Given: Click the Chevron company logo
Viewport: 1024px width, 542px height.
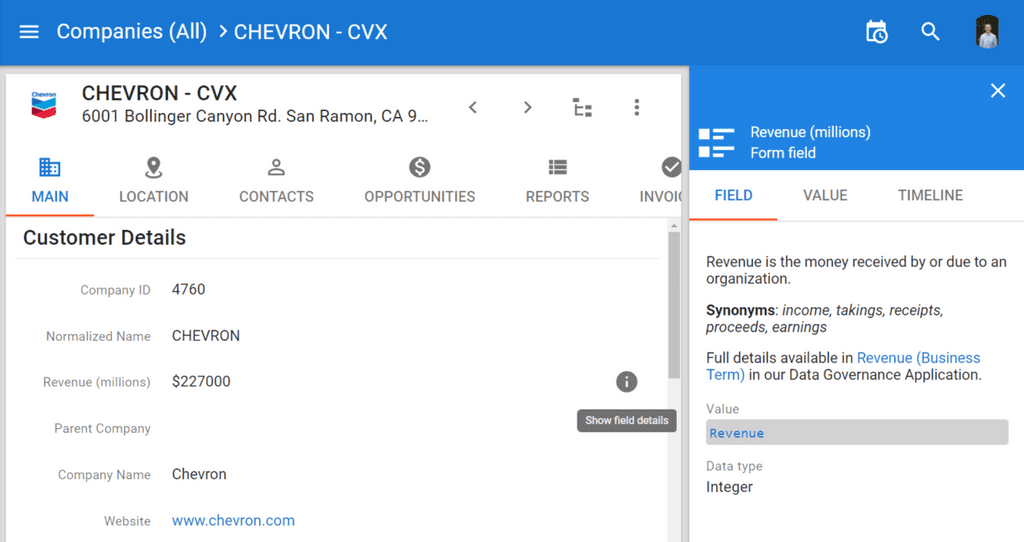Looking at the screenshot, I should click(x=44, y=104).
